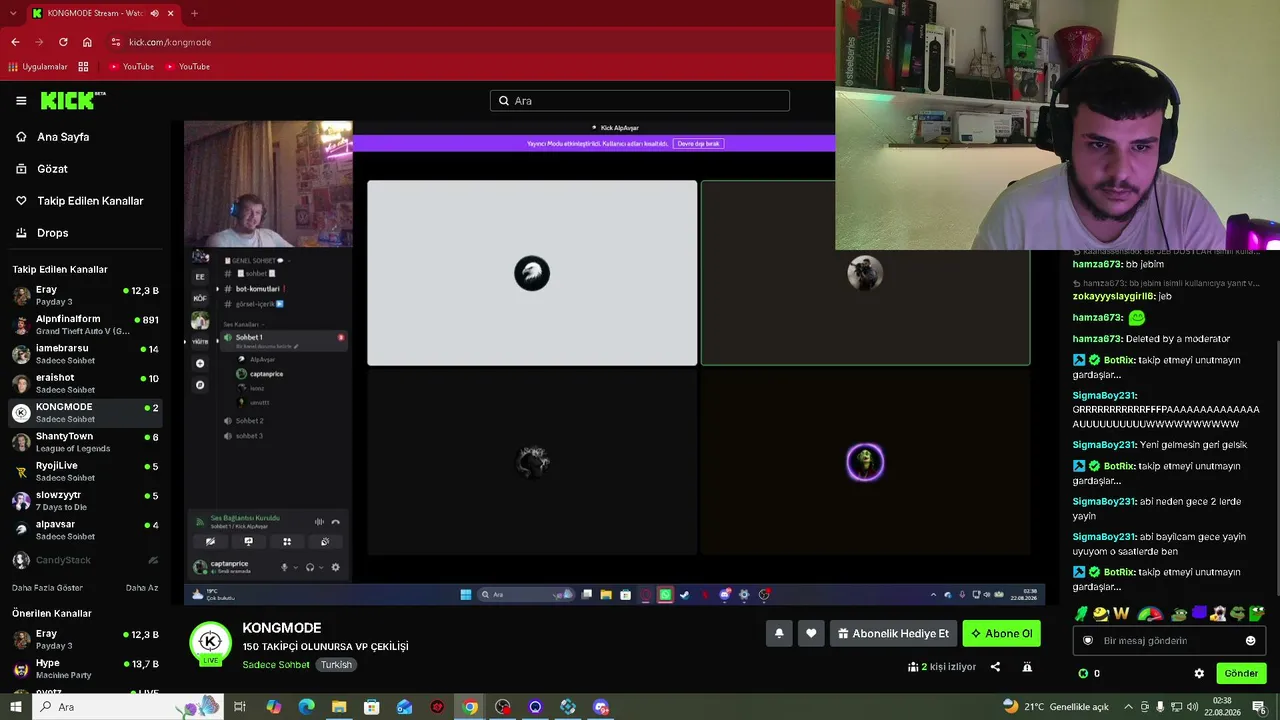The width and height of the screenshot is (1280, 720).
Task: Open the bookmark tab groups grid icon
Action: (x=83, y=67)
